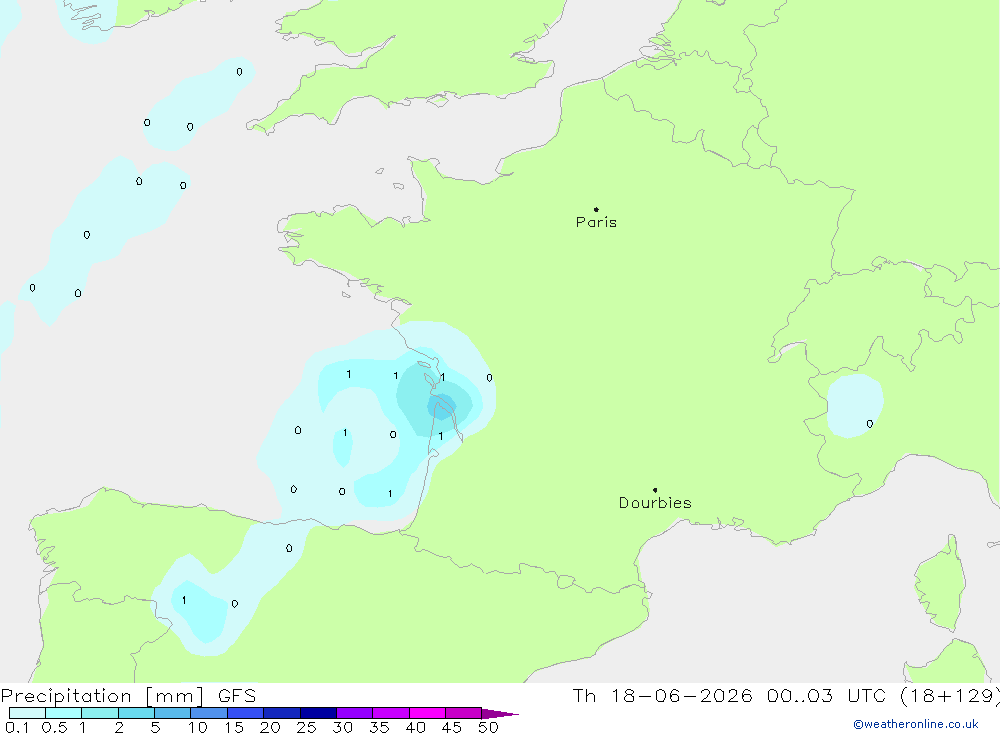Open the weatheronline.co.uk copyright link
Viewport: 1000px width, 733px height.
[915, 724]
